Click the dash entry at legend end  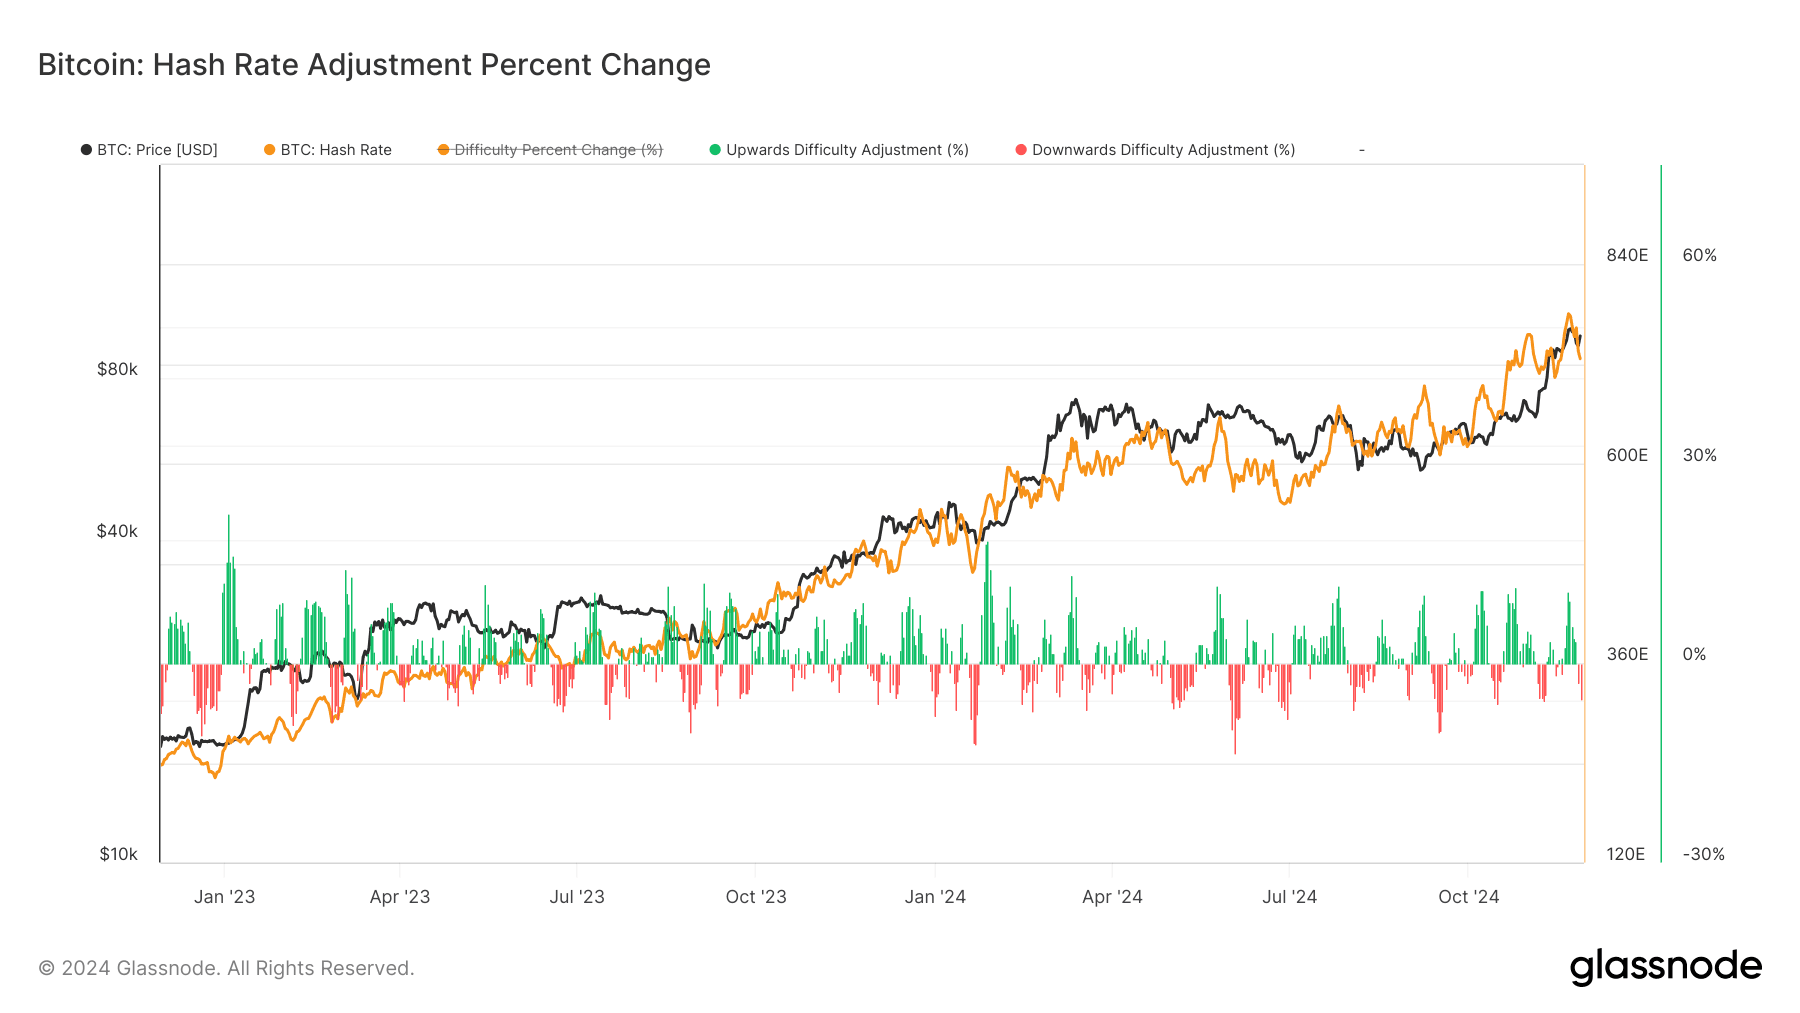(x=1361, y=150)
